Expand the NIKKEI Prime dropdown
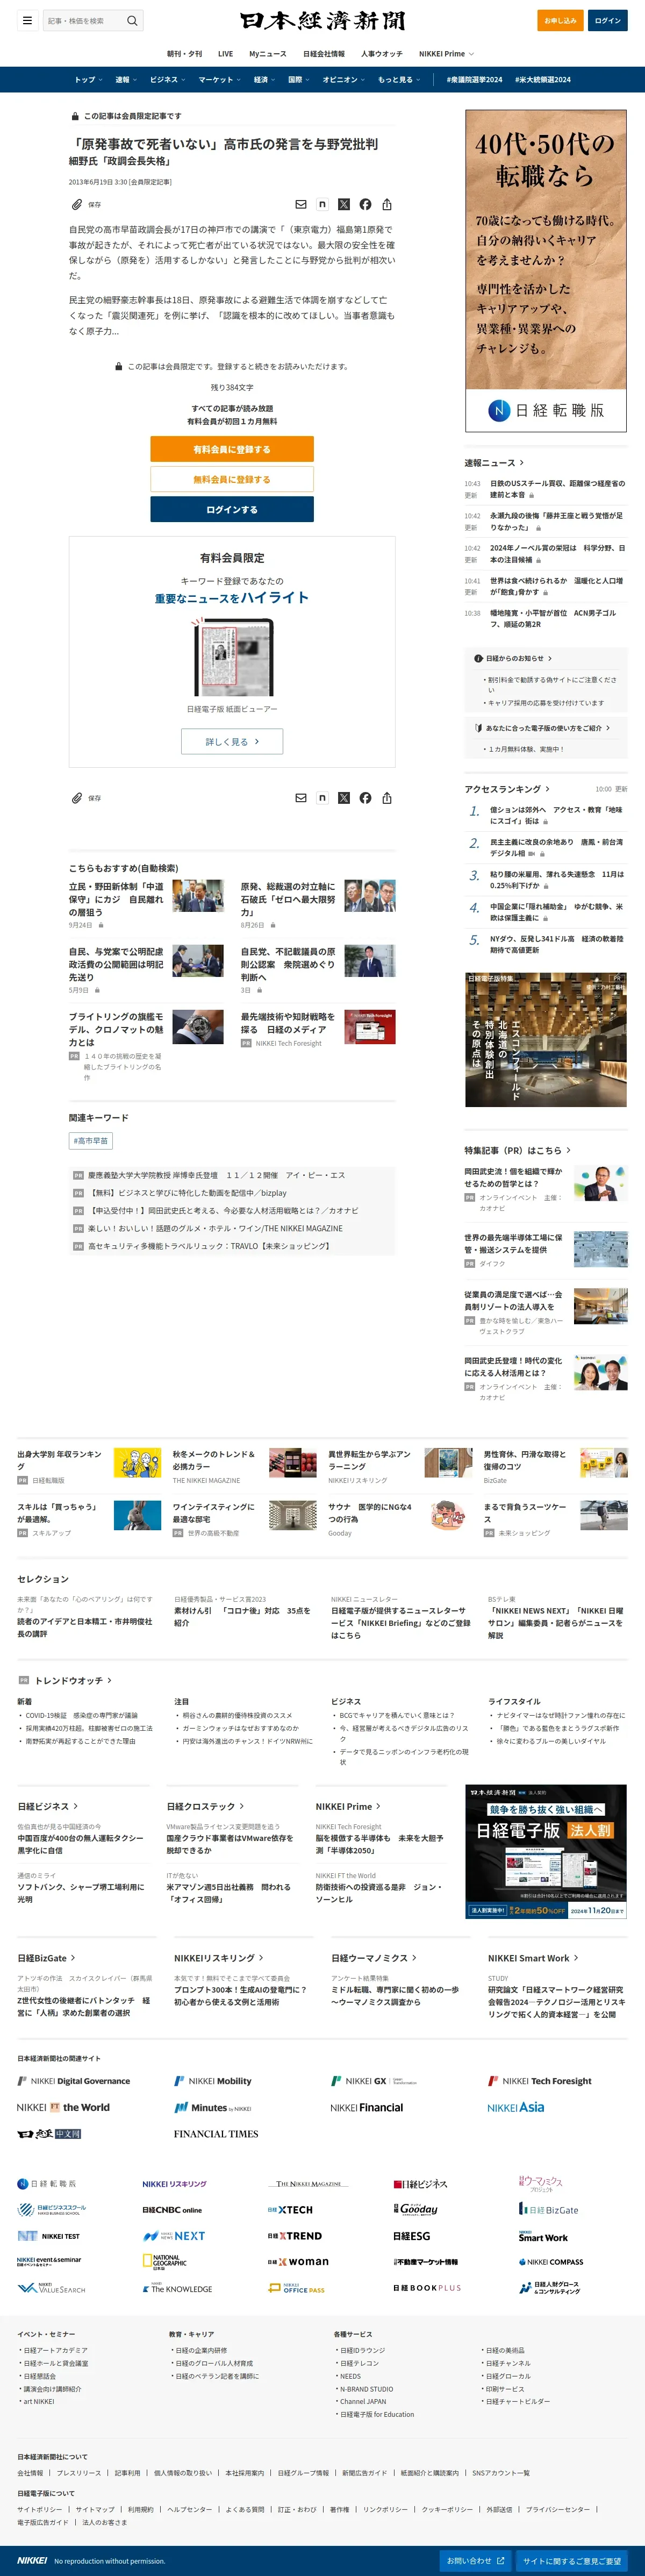Viewport: 645px width, 2576px height. coord(446,54)
